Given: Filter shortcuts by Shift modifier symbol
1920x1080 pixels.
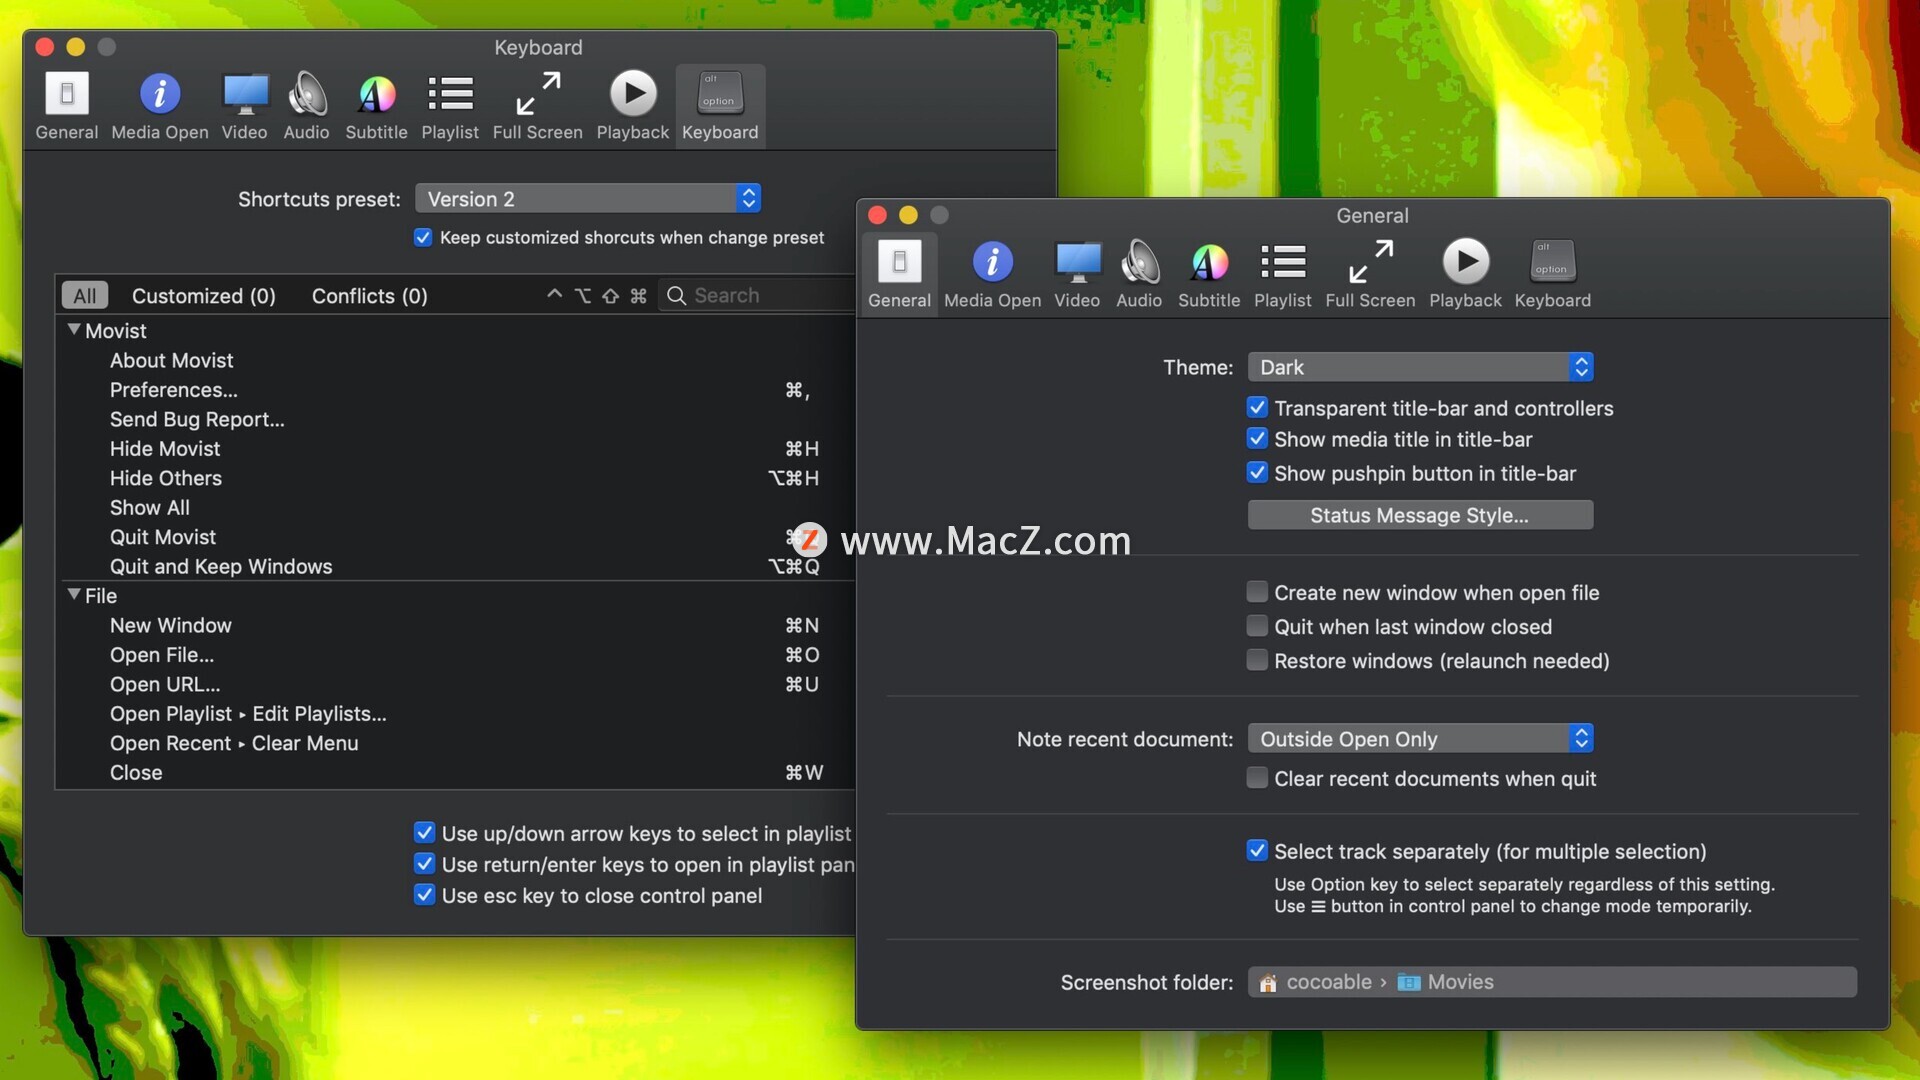Looking at the screenshot, I should pos(610,295).
